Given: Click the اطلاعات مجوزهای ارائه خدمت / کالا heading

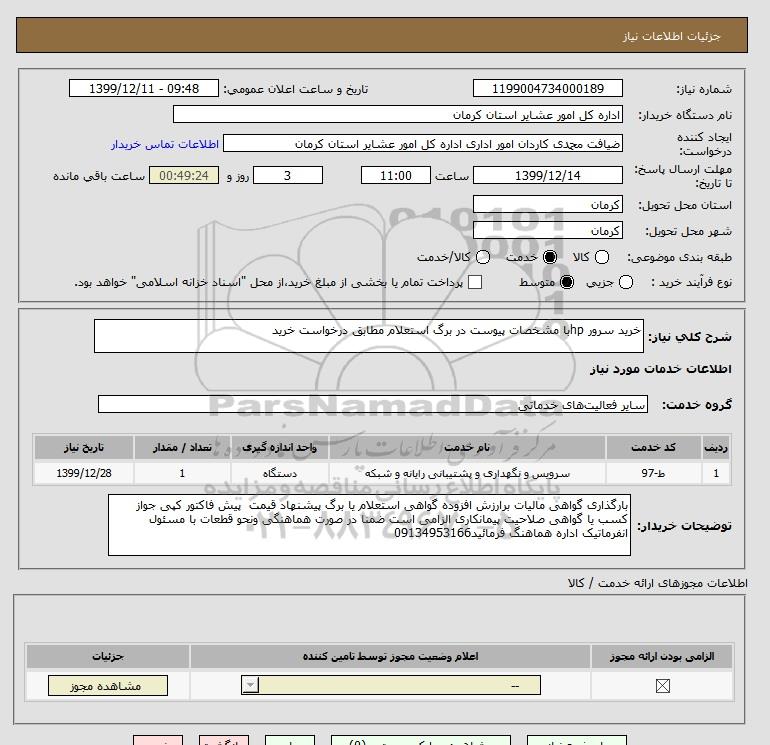Looking at the screenshot, I should click(658, 583).
